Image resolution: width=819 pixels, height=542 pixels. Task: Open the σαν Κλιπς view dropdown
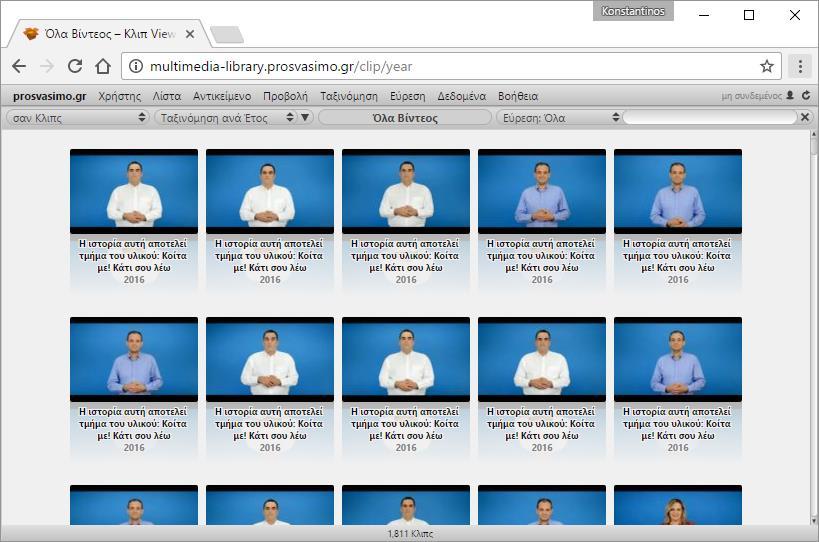77,117
